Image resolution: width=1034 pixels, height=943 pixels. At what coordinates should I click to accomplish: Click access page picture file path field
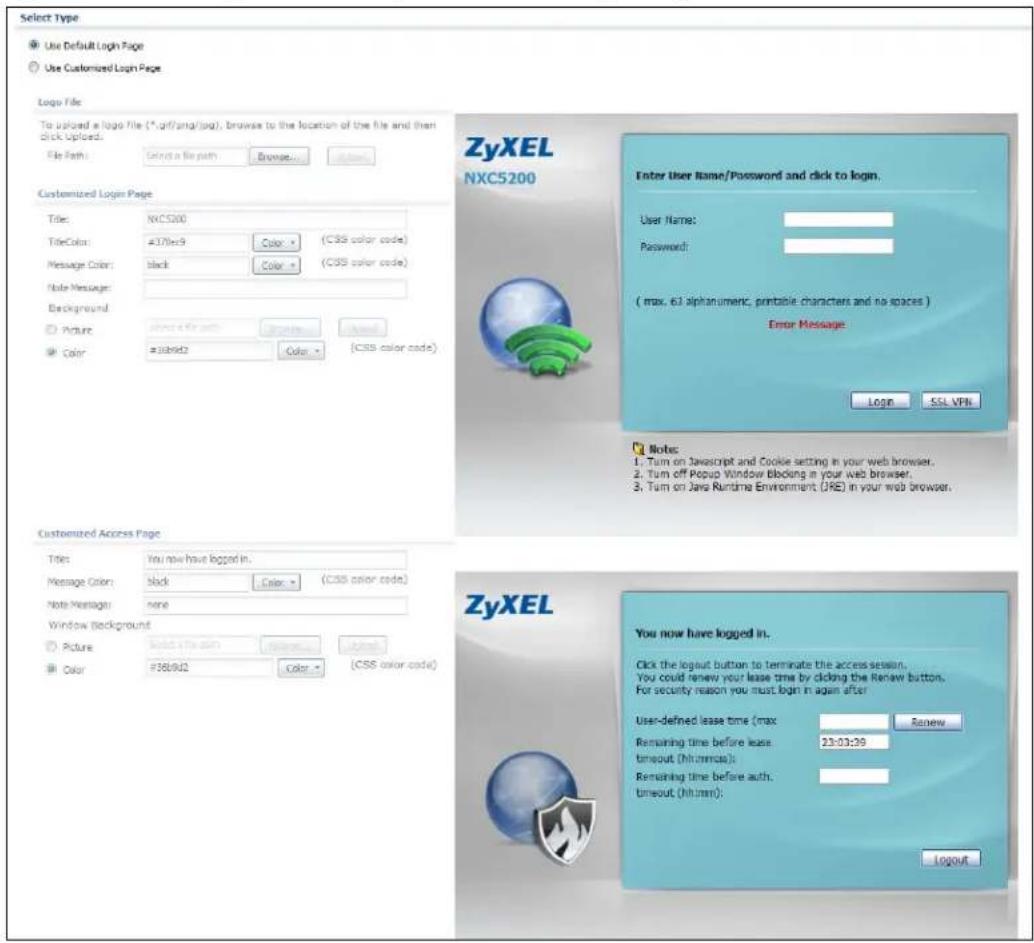(200, 645)
